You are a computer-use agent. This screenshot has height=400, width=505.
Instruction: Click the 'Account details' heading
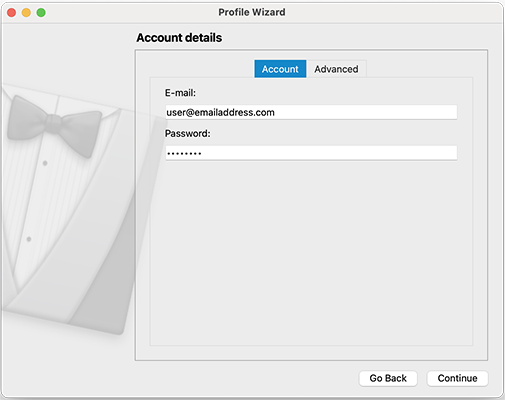[179, 38]
